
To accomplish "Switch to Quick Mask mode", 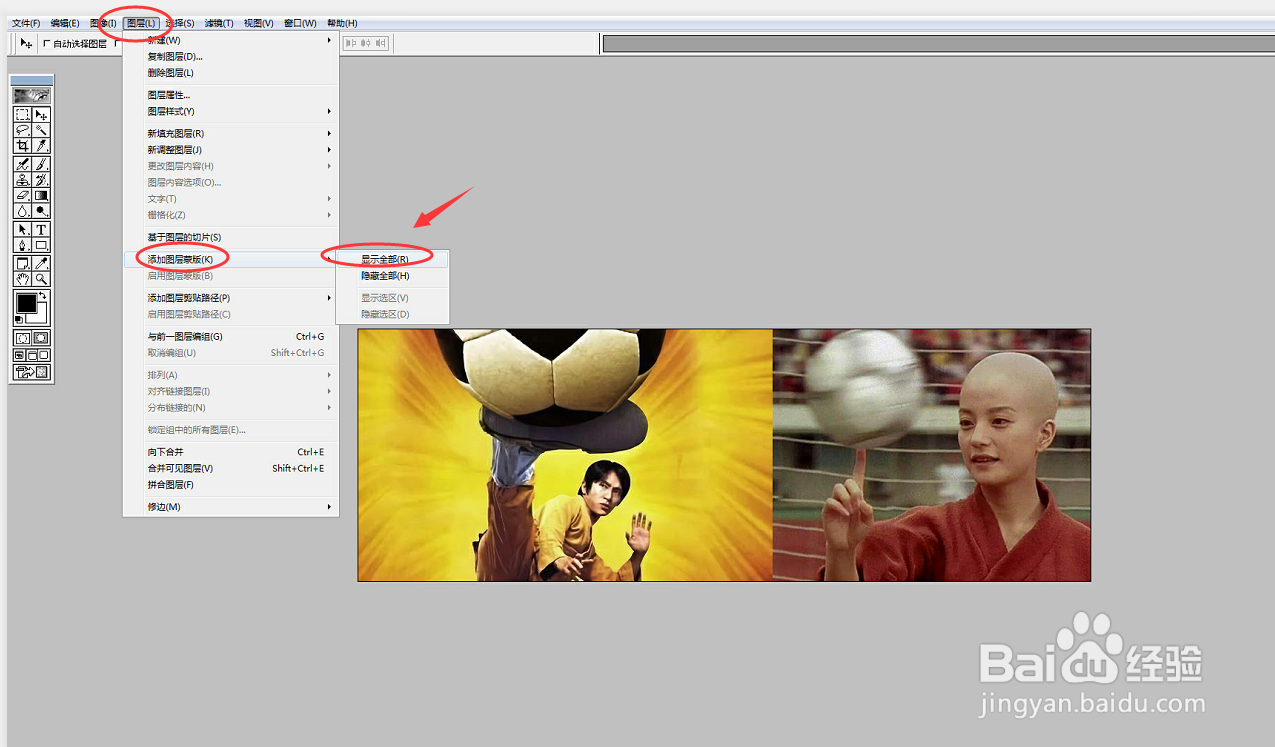I will pyautogui.click(x=42, y=338).
